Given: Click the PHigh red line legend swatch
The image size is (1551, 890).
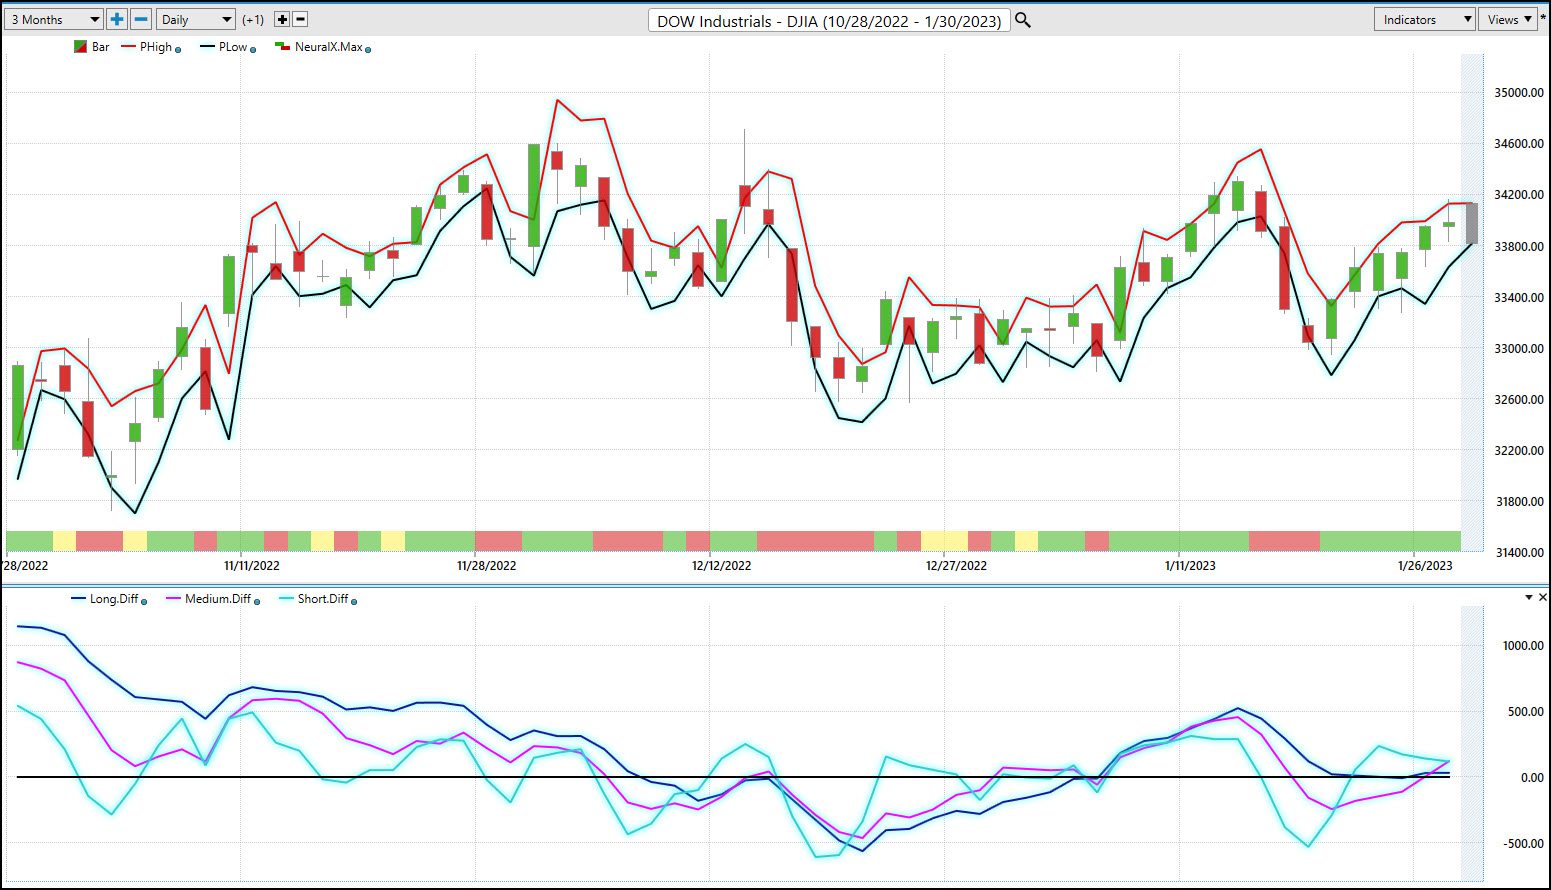Looking at the screenshot, I should point(128,47).
